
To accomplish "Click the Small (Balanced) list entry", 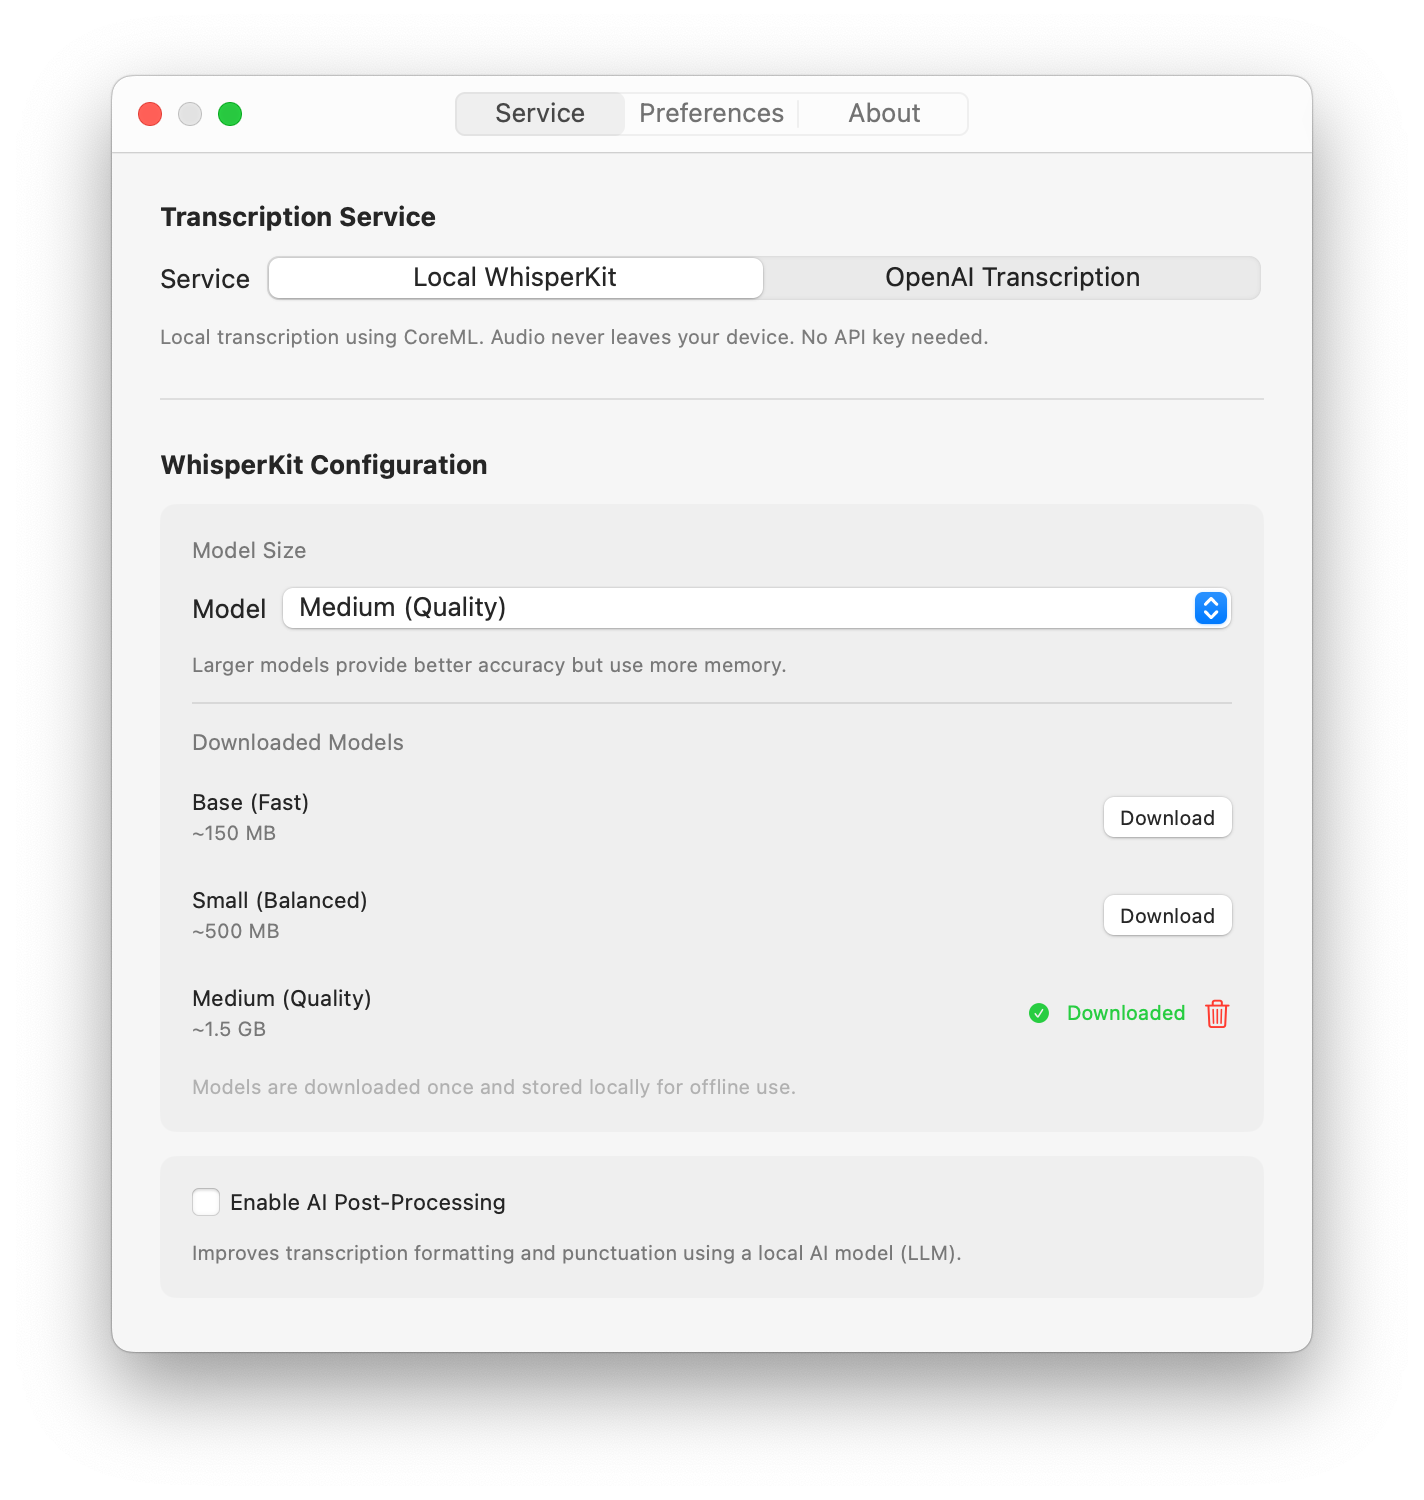I will pos(280,901).
